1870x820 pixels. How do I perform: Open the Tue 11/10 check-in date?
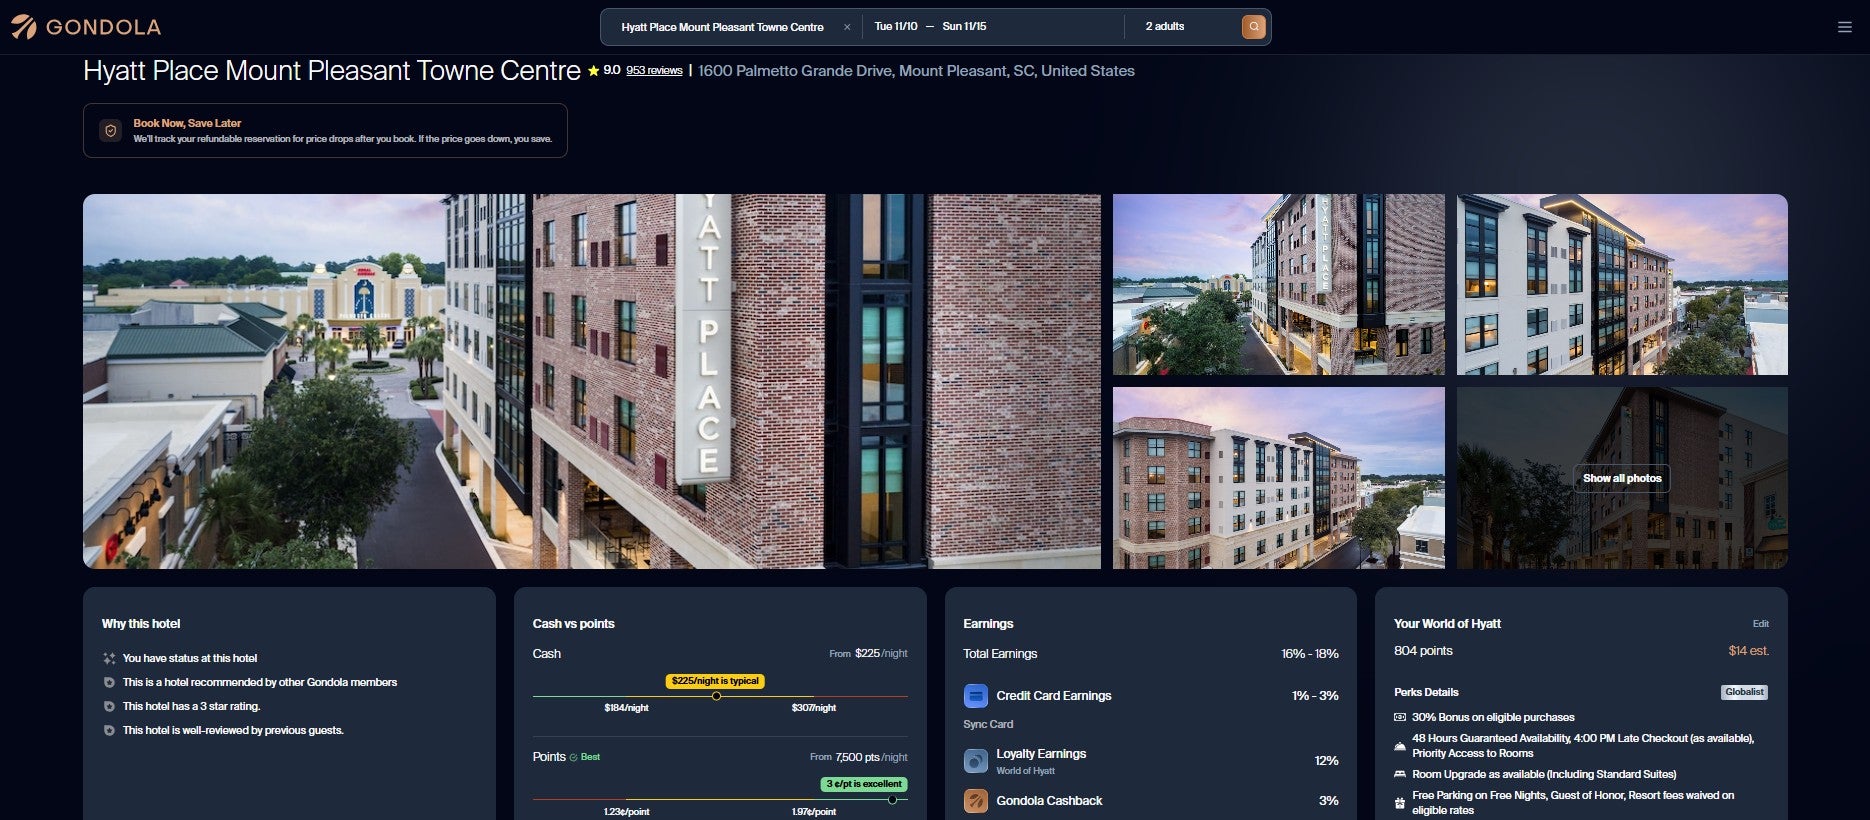click(896, 27)
